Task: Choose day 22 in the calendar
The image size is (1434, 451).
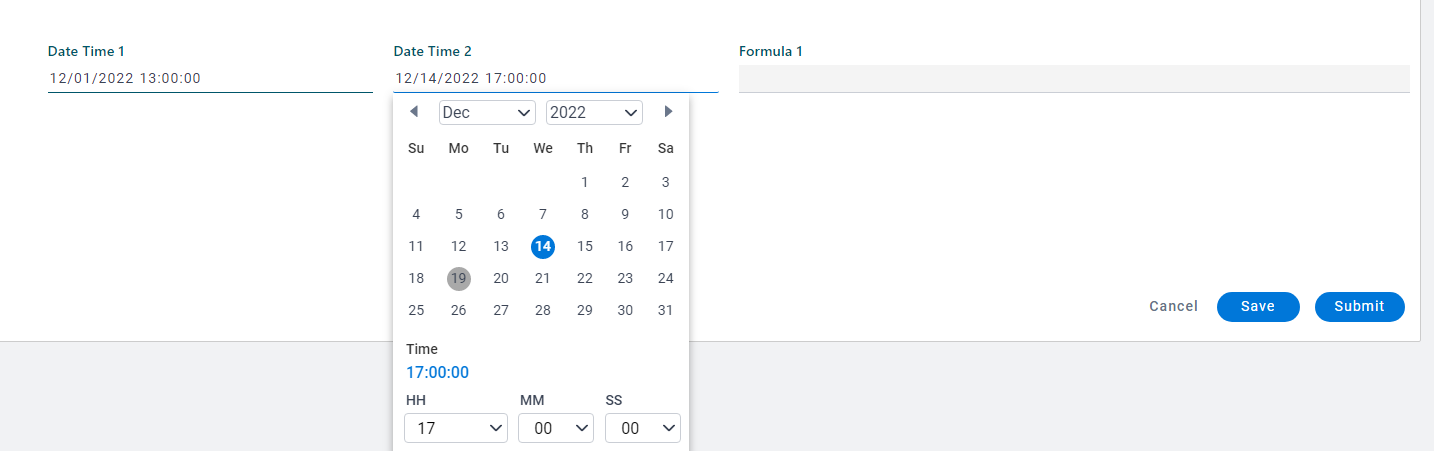Action: 585,278
